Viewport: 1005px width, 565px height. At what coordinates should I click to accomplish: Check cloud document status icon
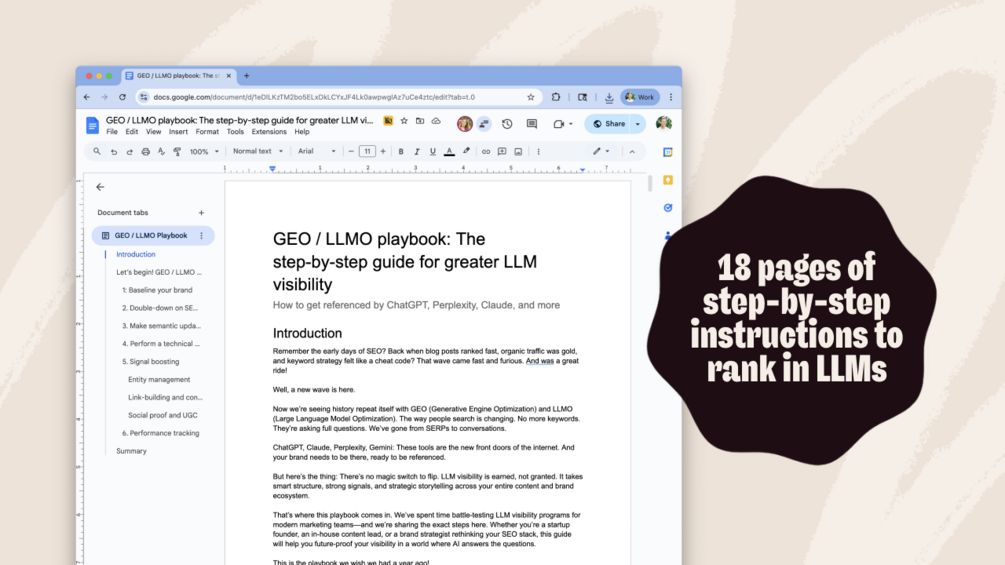tap(436, 120)
